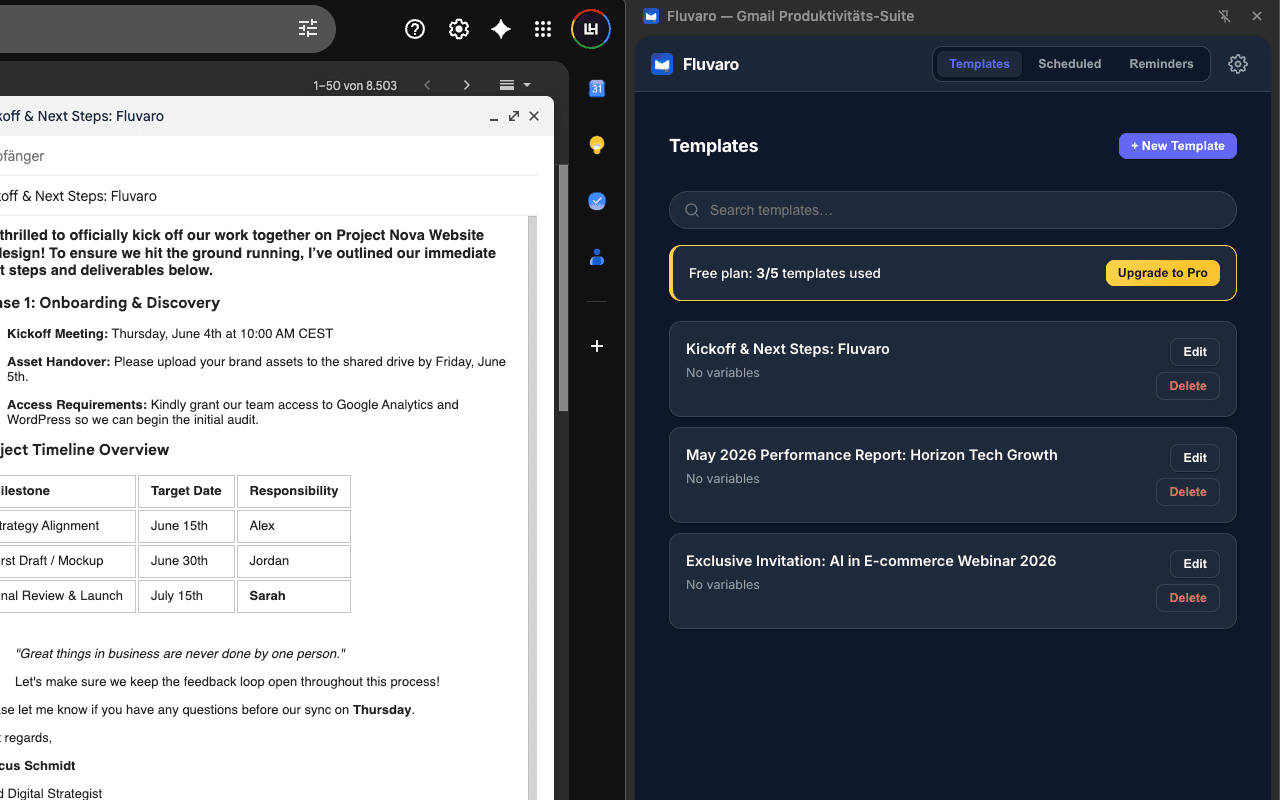The image size is (1280, 800).
Task: Open Gmail search filter options icon
Action: [x=308, y=29]
